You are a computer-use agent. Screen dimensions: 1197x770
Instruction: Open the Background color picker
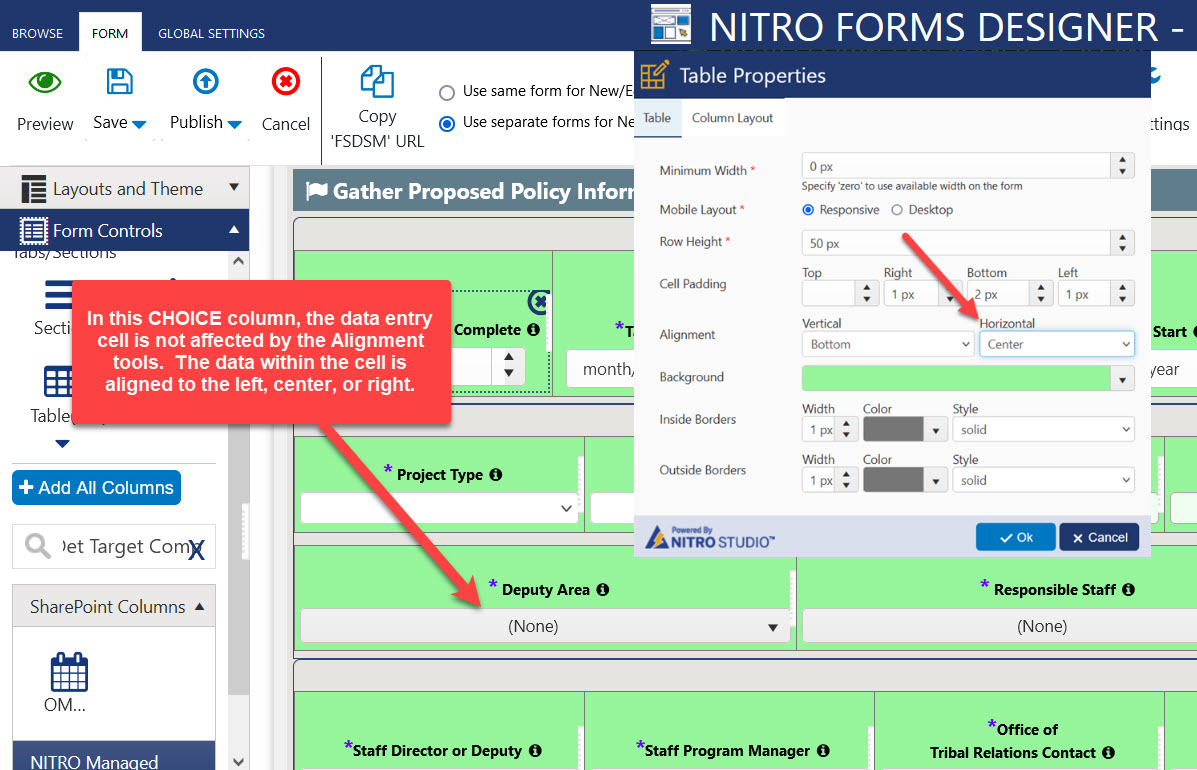click(x=1122, y=379)
